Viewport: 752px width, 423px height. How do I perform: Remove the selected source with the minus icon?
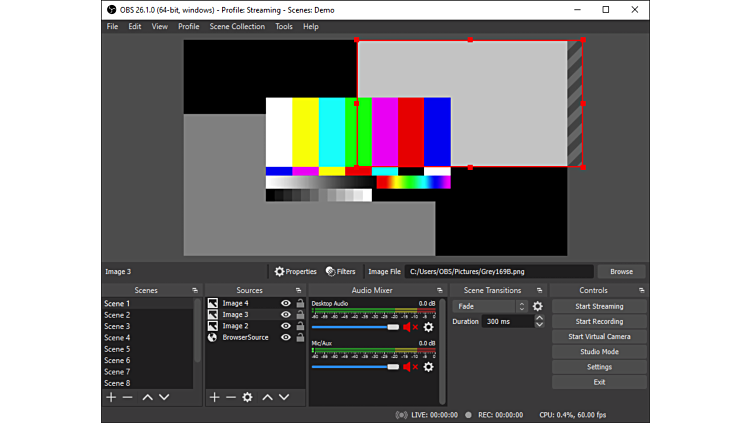[230, 397]
